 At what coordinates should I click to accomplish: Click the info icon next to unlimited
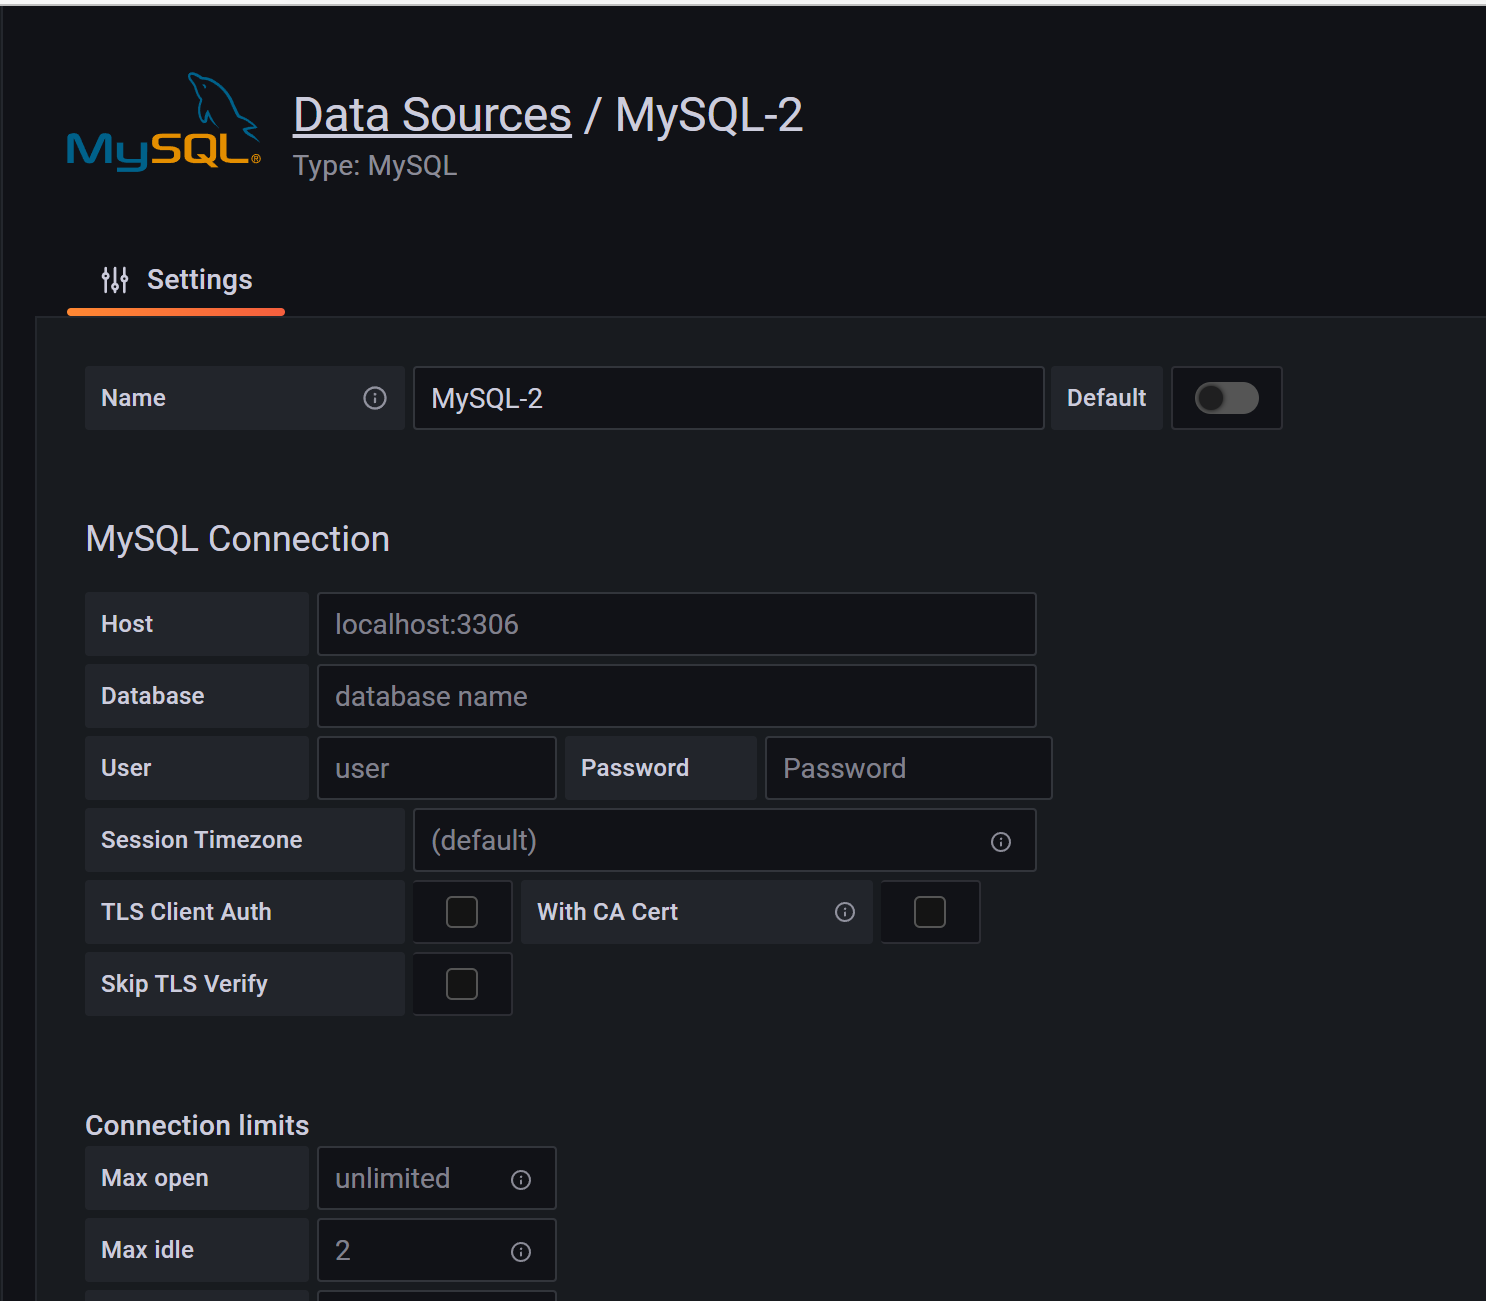coord(520,1179)
